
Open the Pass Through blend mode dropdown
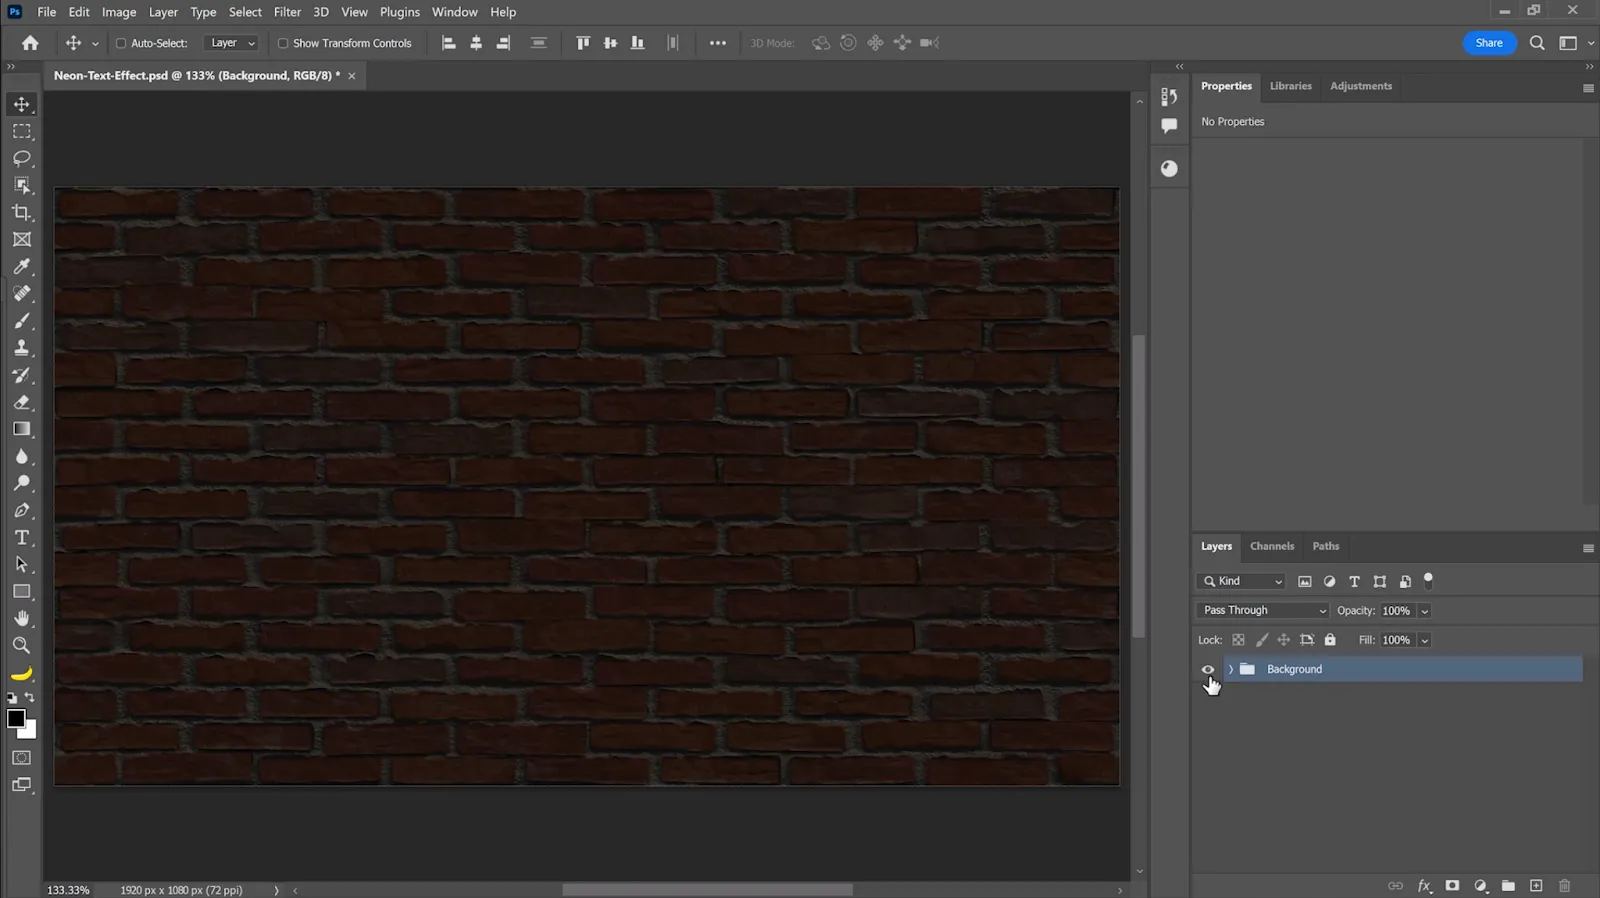[1263, 611]
